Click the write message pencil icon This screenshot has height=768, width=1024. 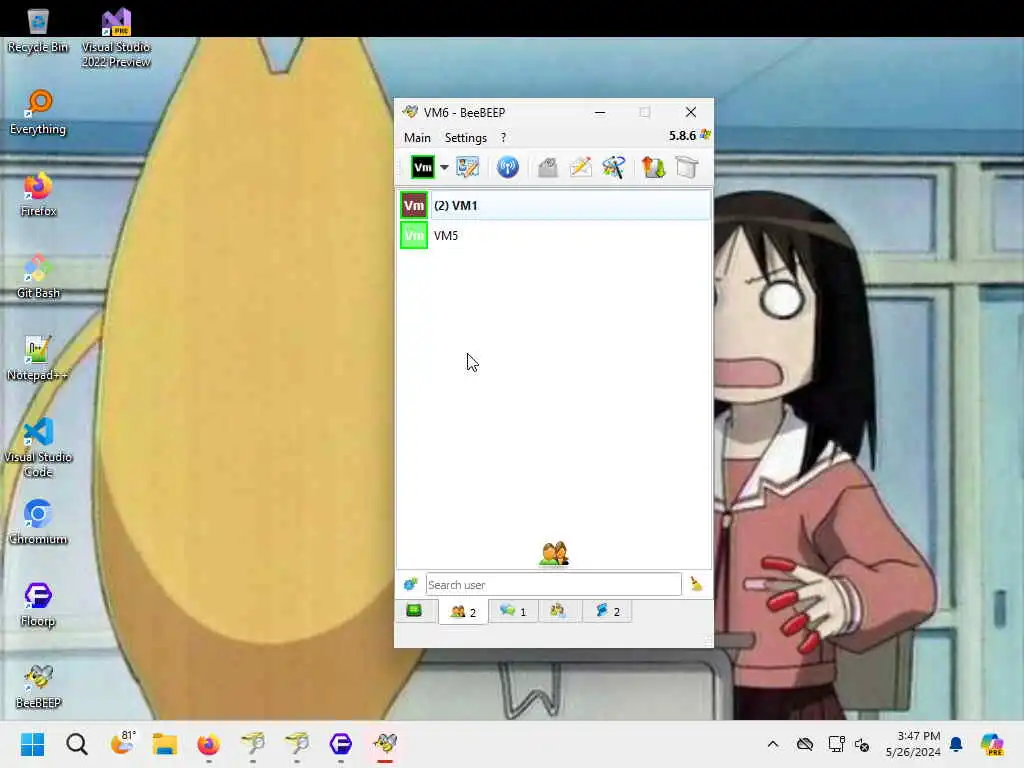pos(581,168)
